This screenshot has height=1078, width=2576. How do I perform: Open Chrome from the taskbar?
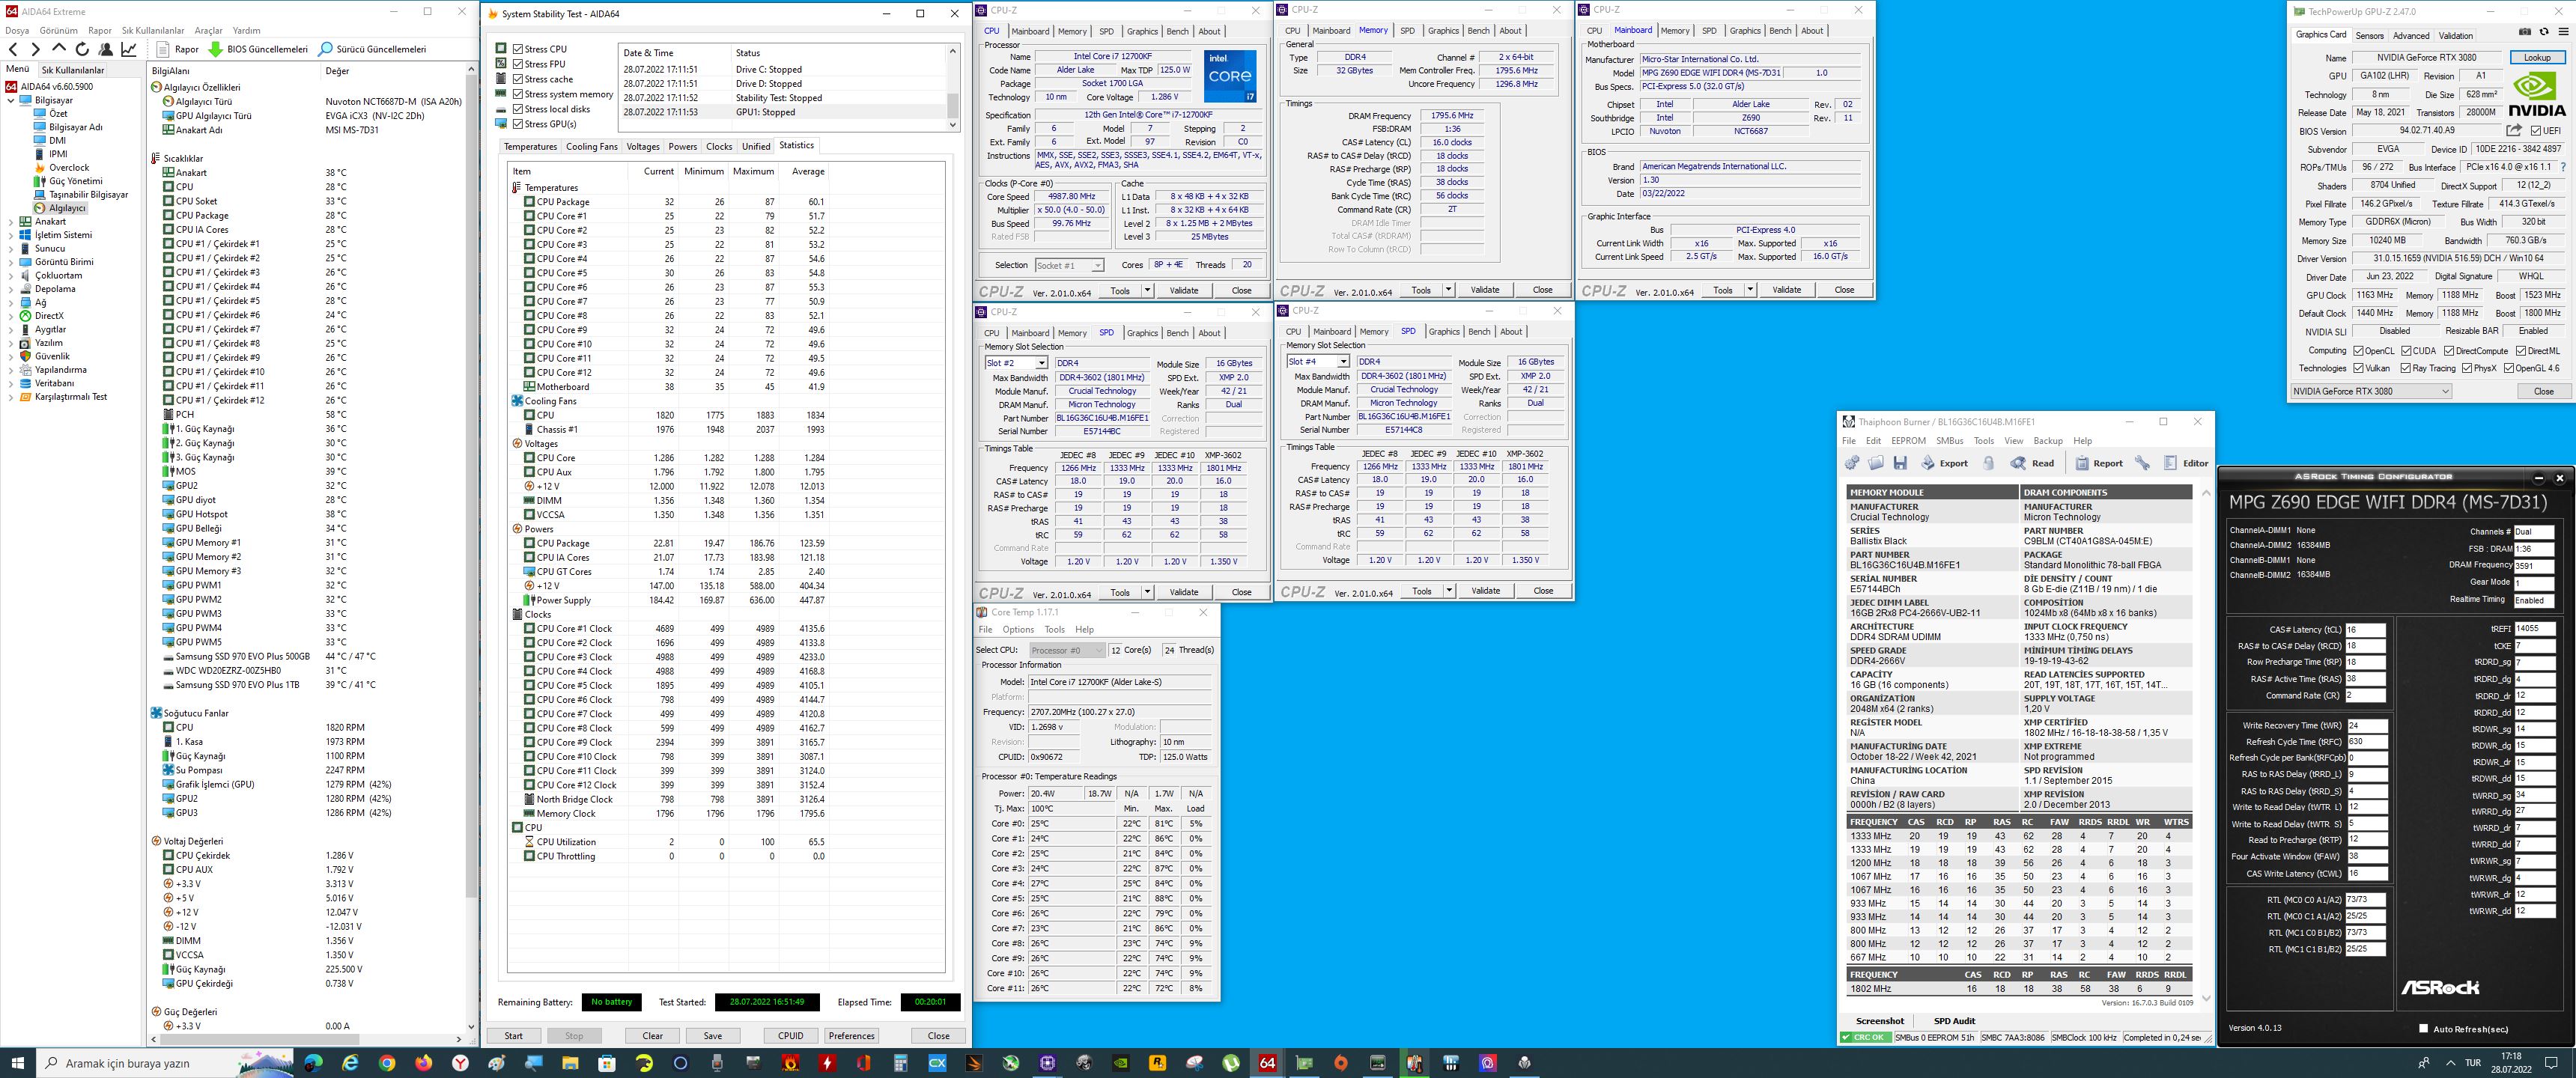386,1062
